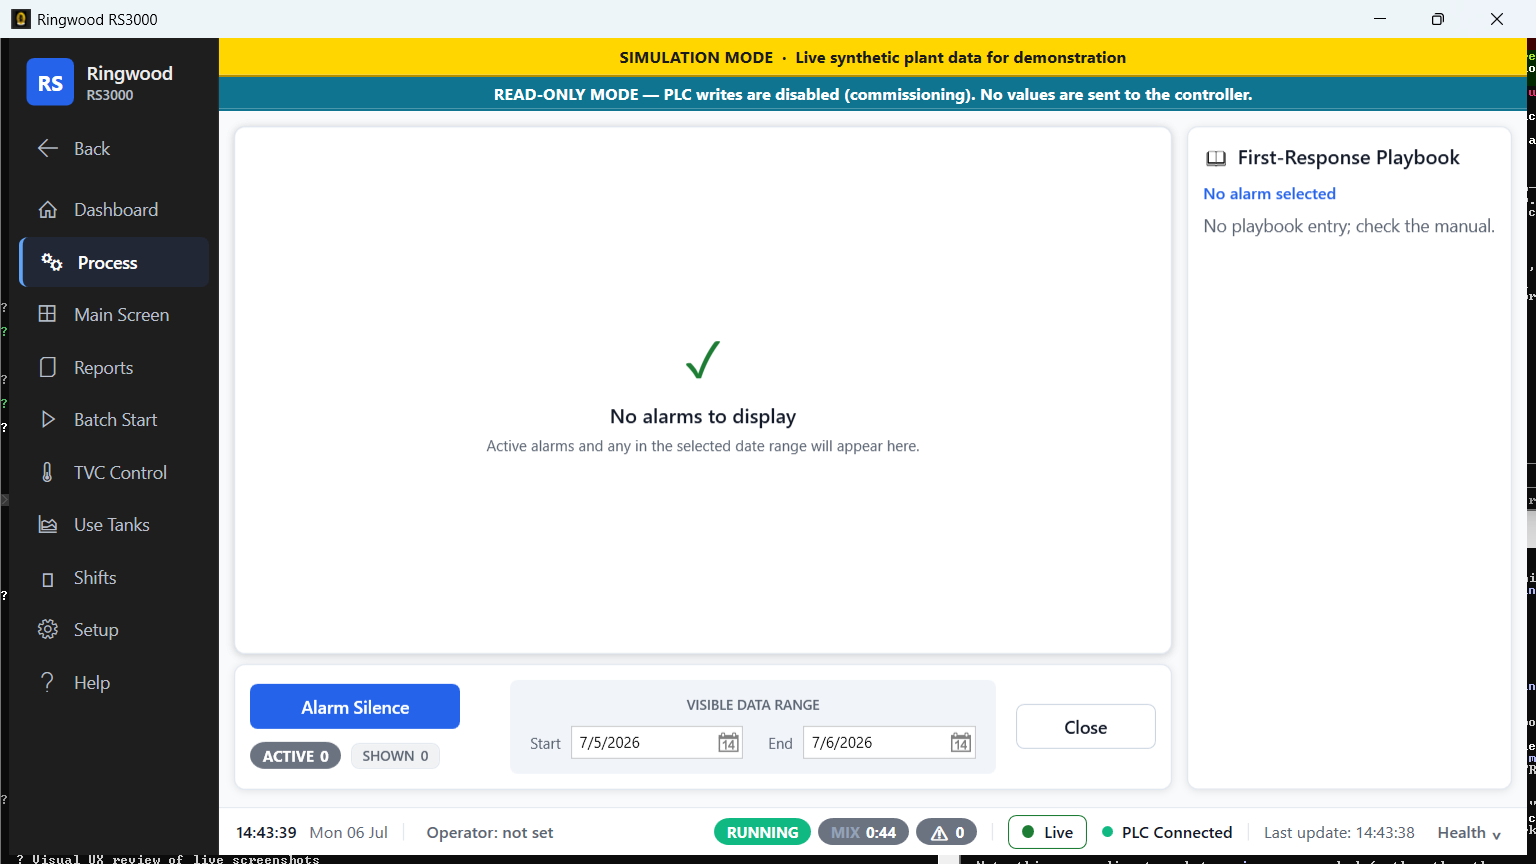Toggle the Live status button
The image size is (1536, 864).
click(x=1046, y=832)
